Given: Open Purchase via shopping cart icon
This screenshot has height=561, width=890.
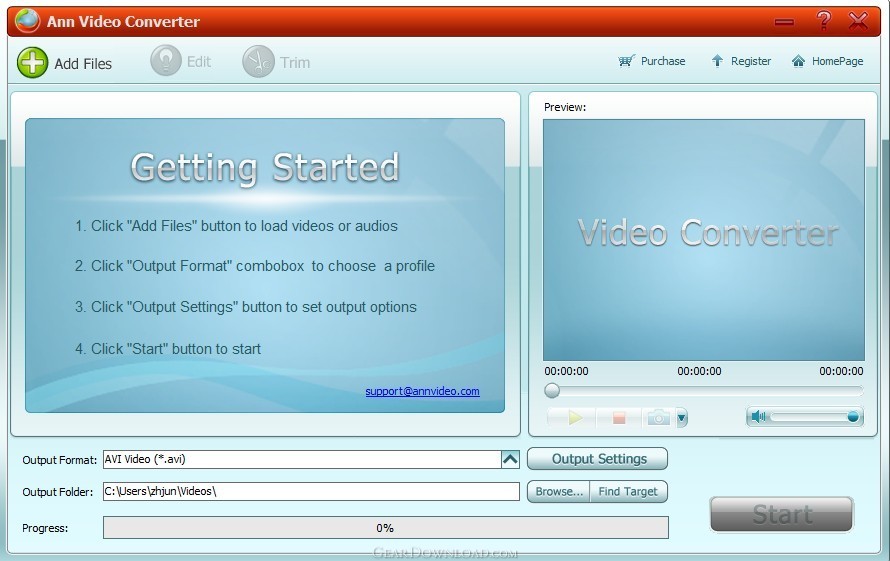Looking at the screenshot, I should coord(627,61).
